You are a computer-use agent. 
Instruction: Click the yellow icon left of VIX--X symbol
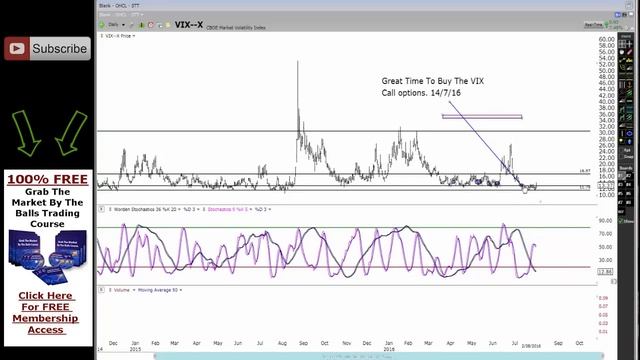point(168,25)
